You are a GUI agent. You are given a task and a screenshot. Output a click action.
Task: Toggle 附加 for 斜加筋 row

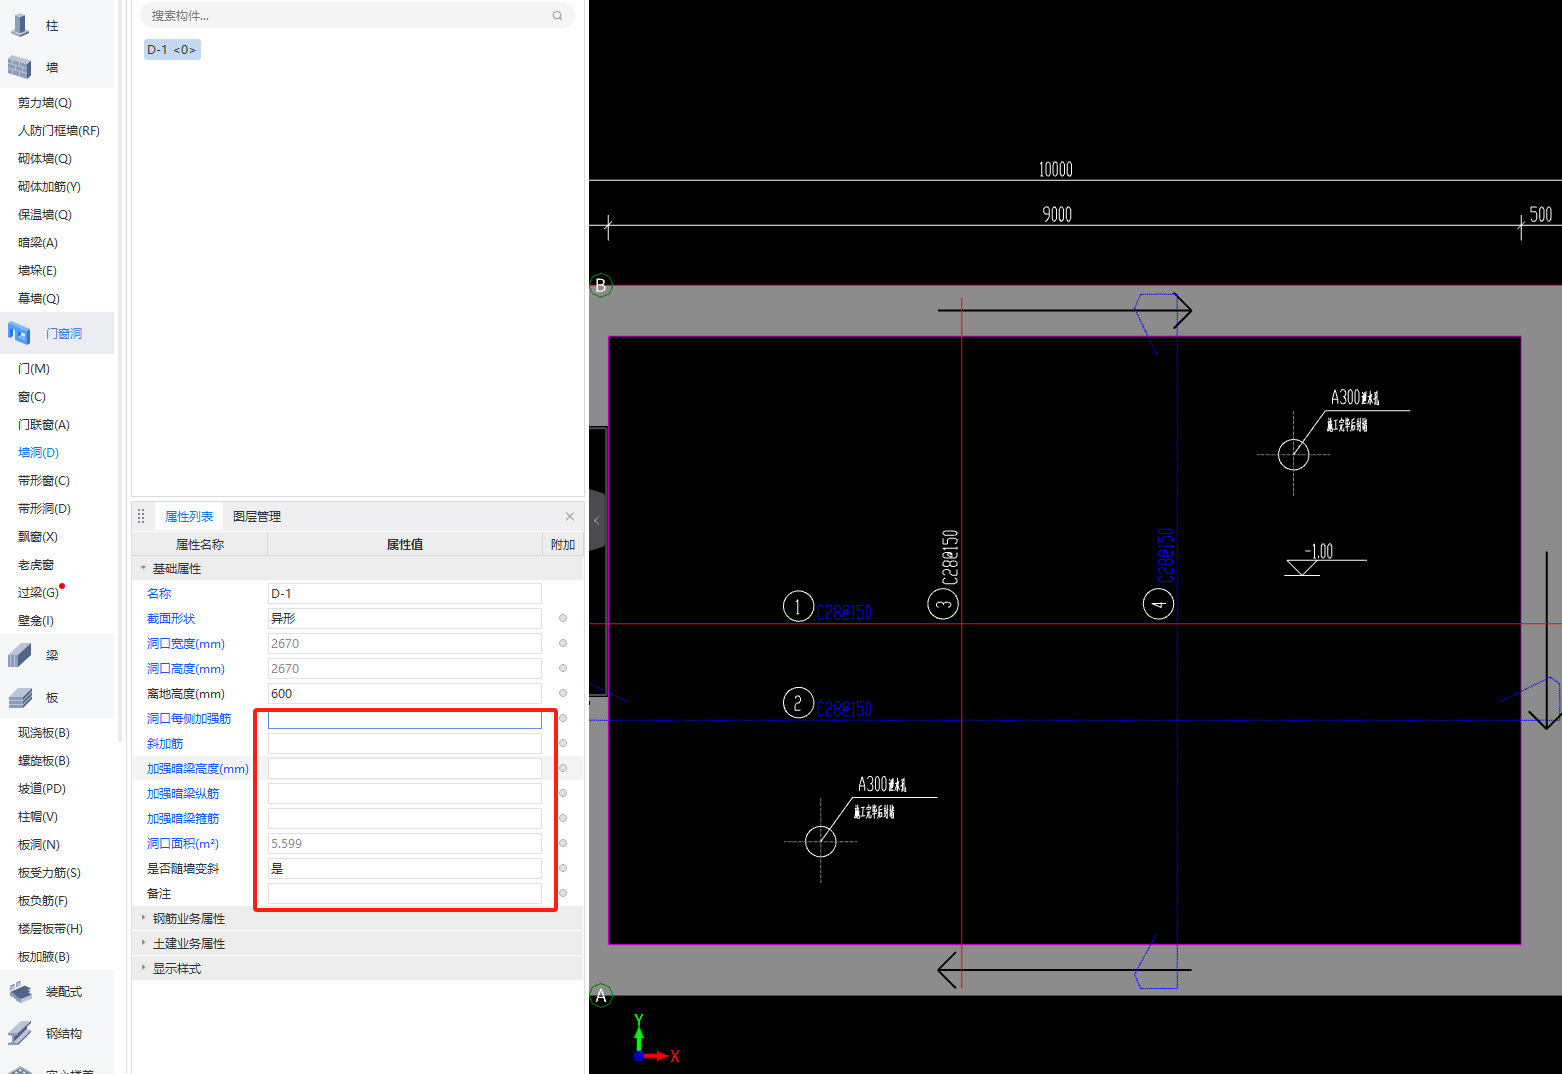[x=563, y=743]
